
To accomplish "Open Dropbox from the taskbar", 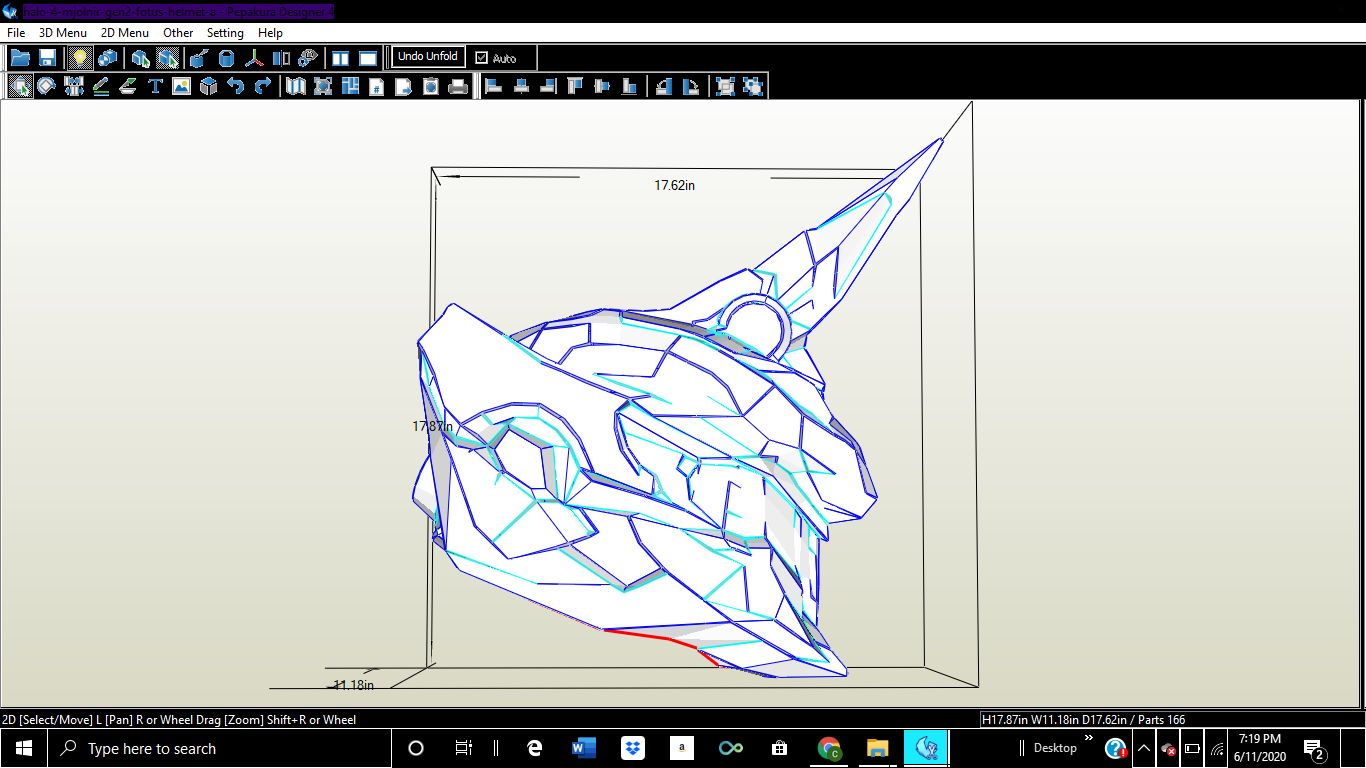I will coord(632,748).
